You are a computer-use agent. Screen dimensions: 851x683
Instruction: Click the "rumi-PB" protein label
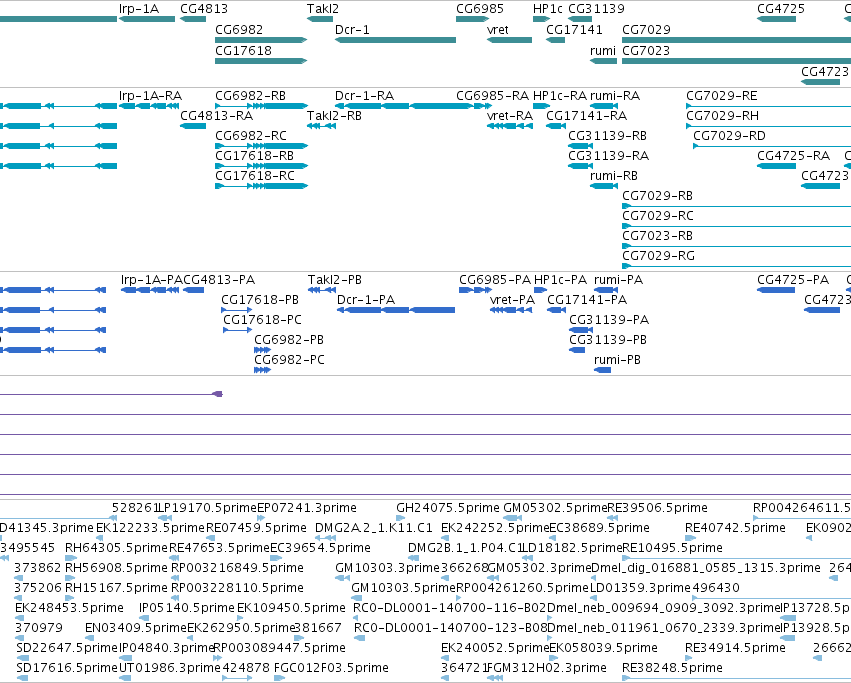618,360
